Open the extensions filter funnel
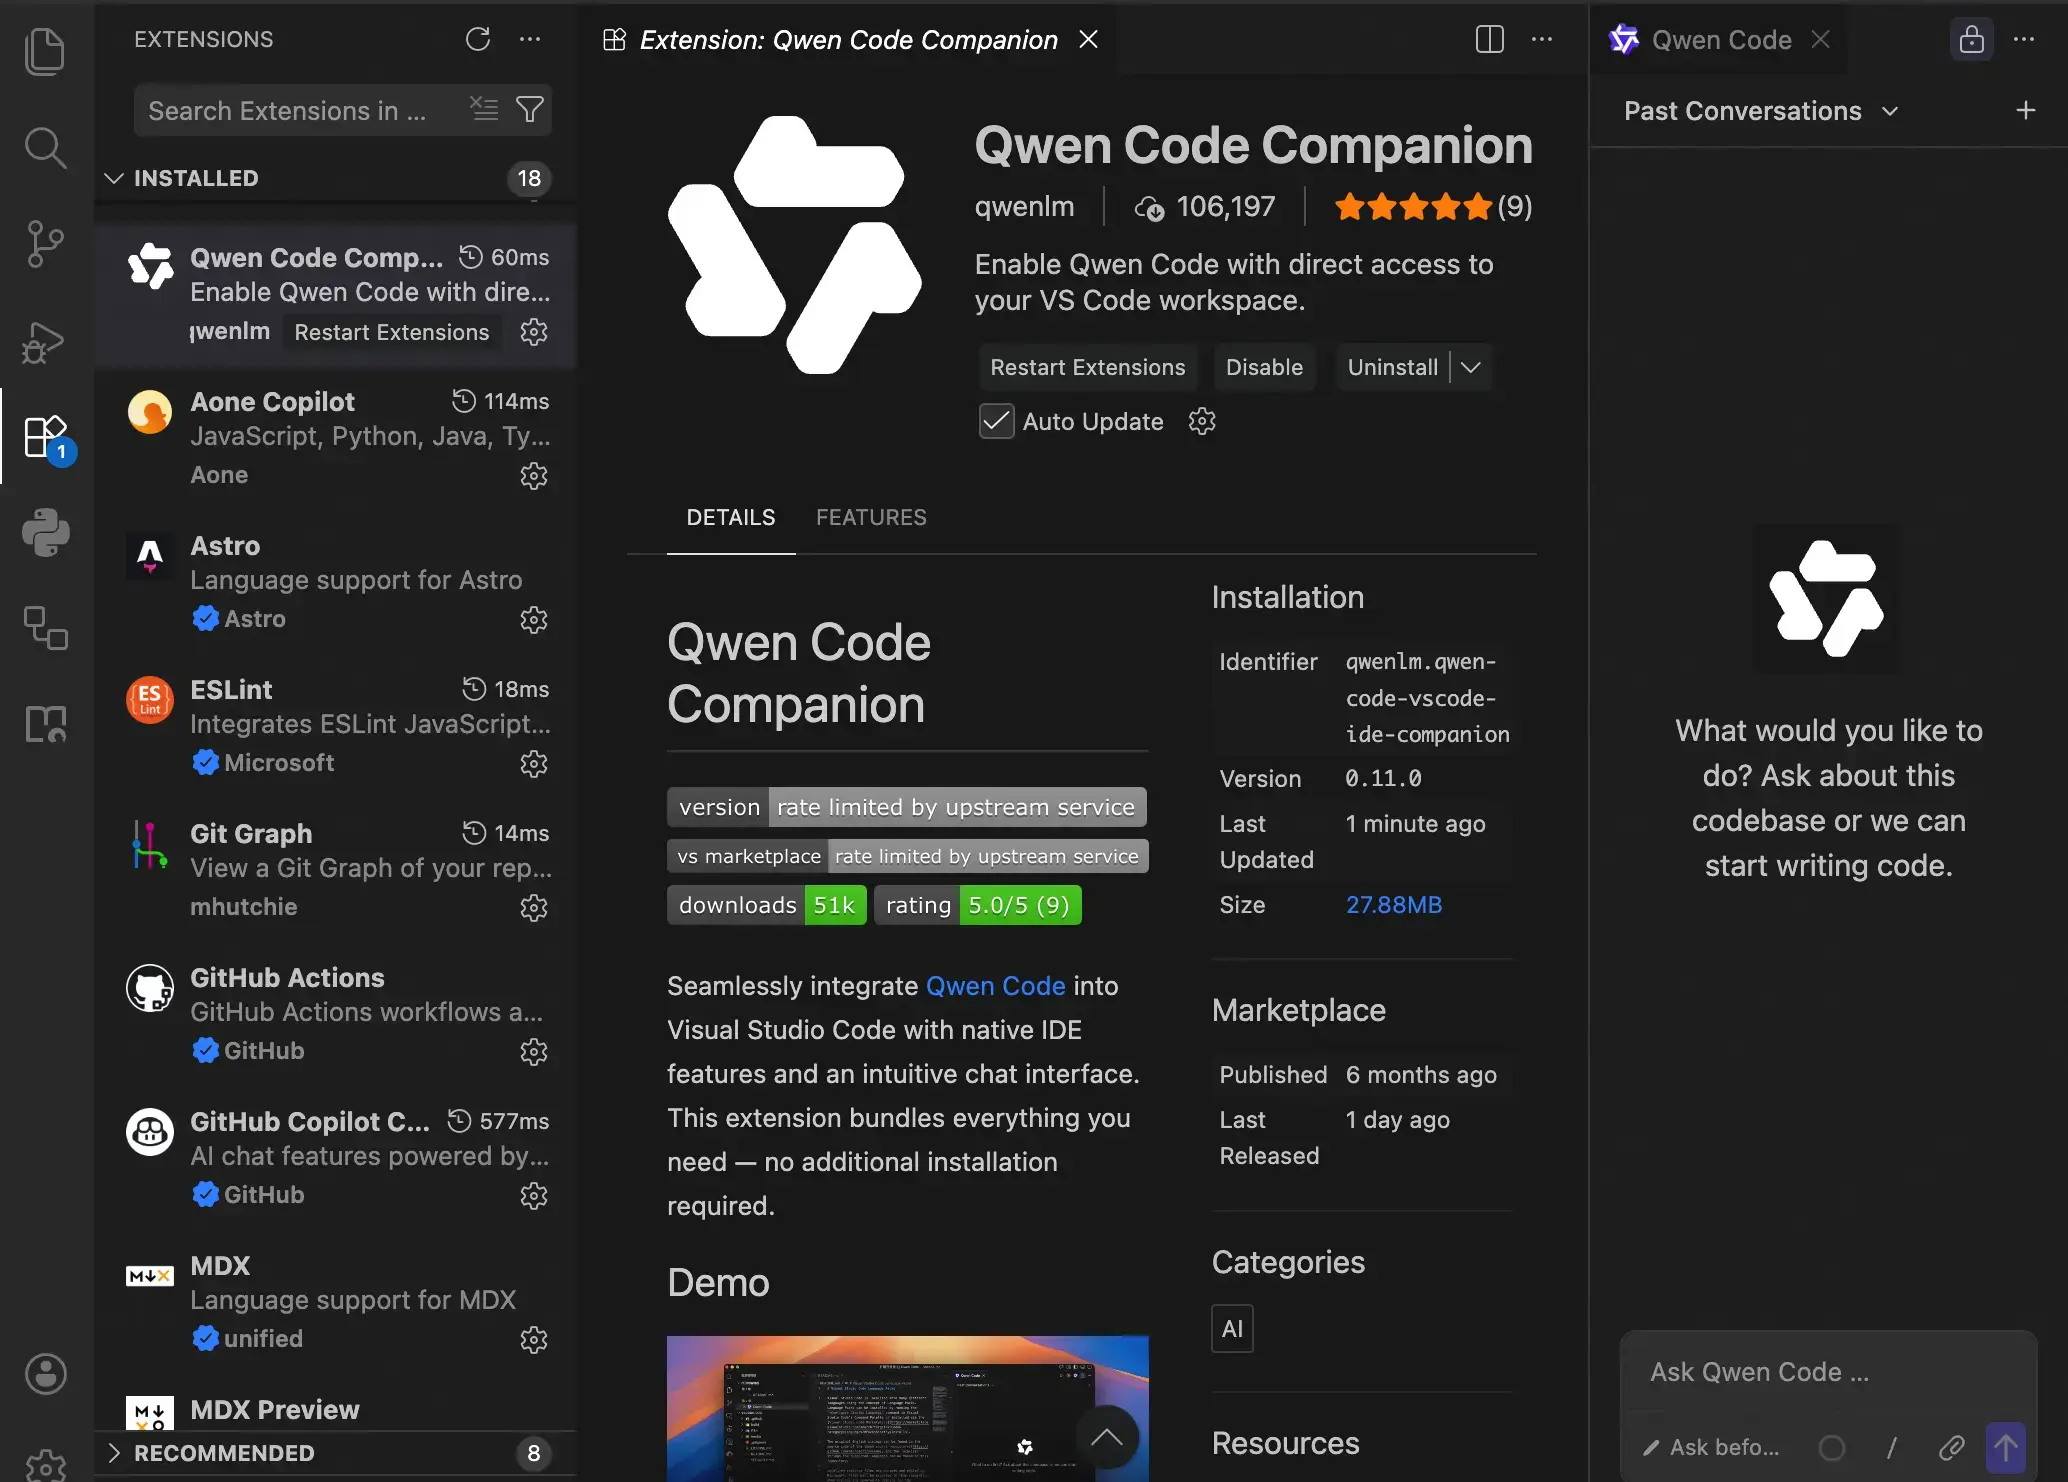 click(530, 109)
